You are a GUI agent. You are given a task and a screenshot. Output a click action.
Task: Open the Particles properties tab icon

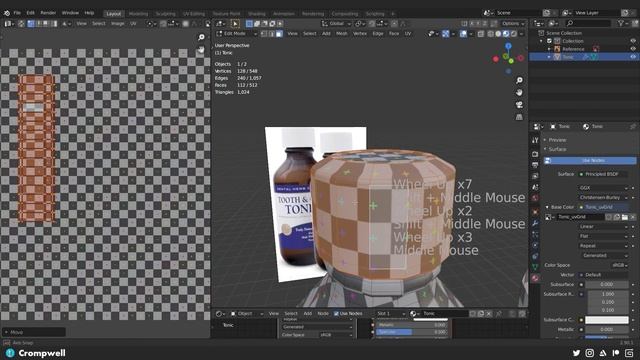(x=535, y=234)
